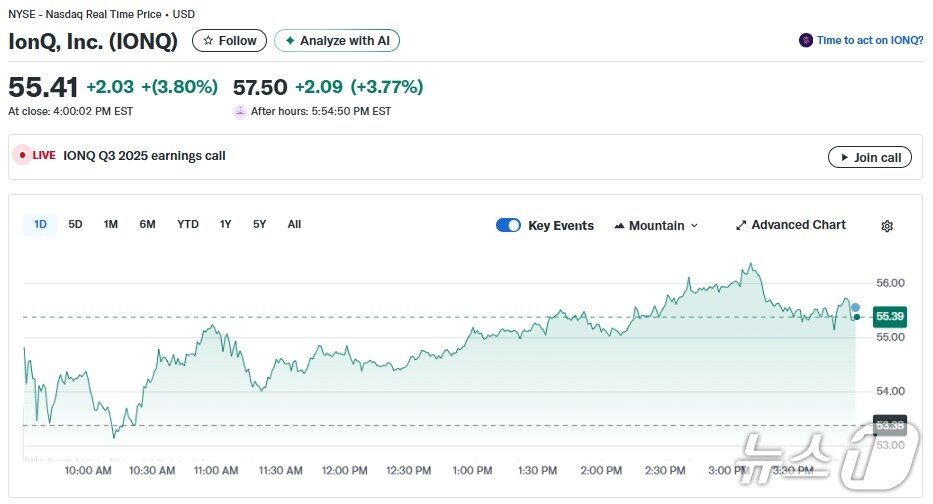Click the 55.39 current price marker

click(x=889, y=317)
